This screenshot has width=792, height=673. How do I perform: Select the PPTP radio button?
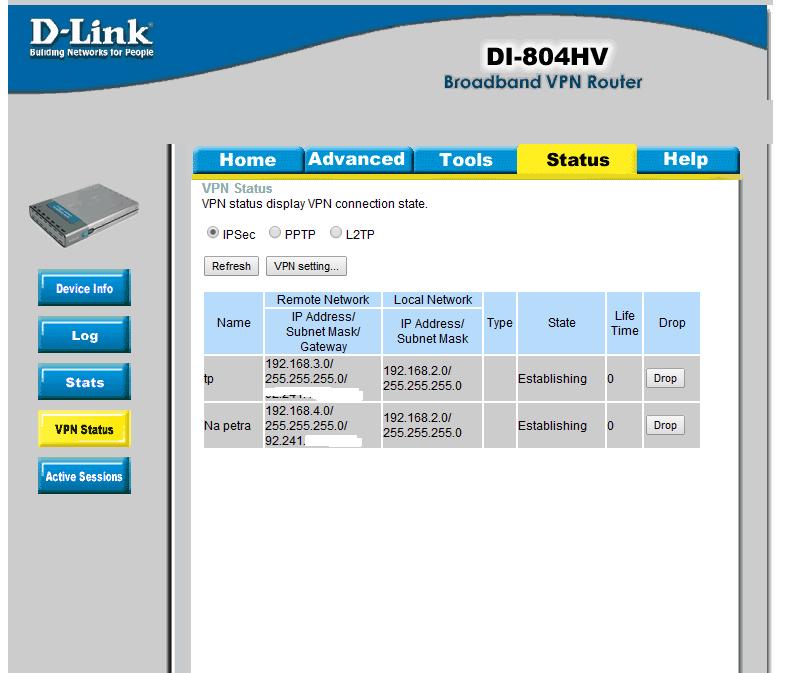(x=275, y=232)
